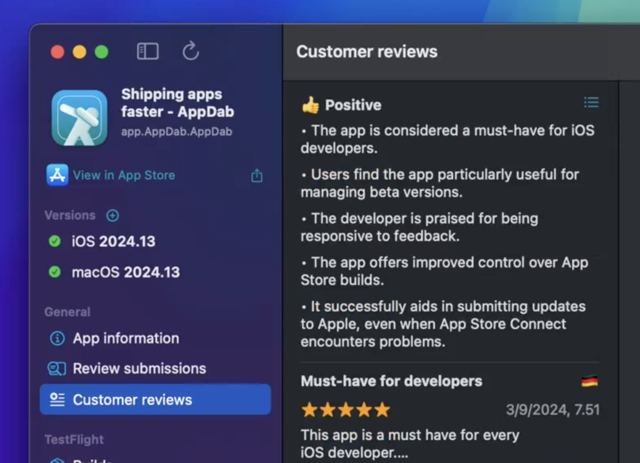Viewport: 640px width, 463px height.
Task: Maximize the window with green button
Action: coord(102,52)
